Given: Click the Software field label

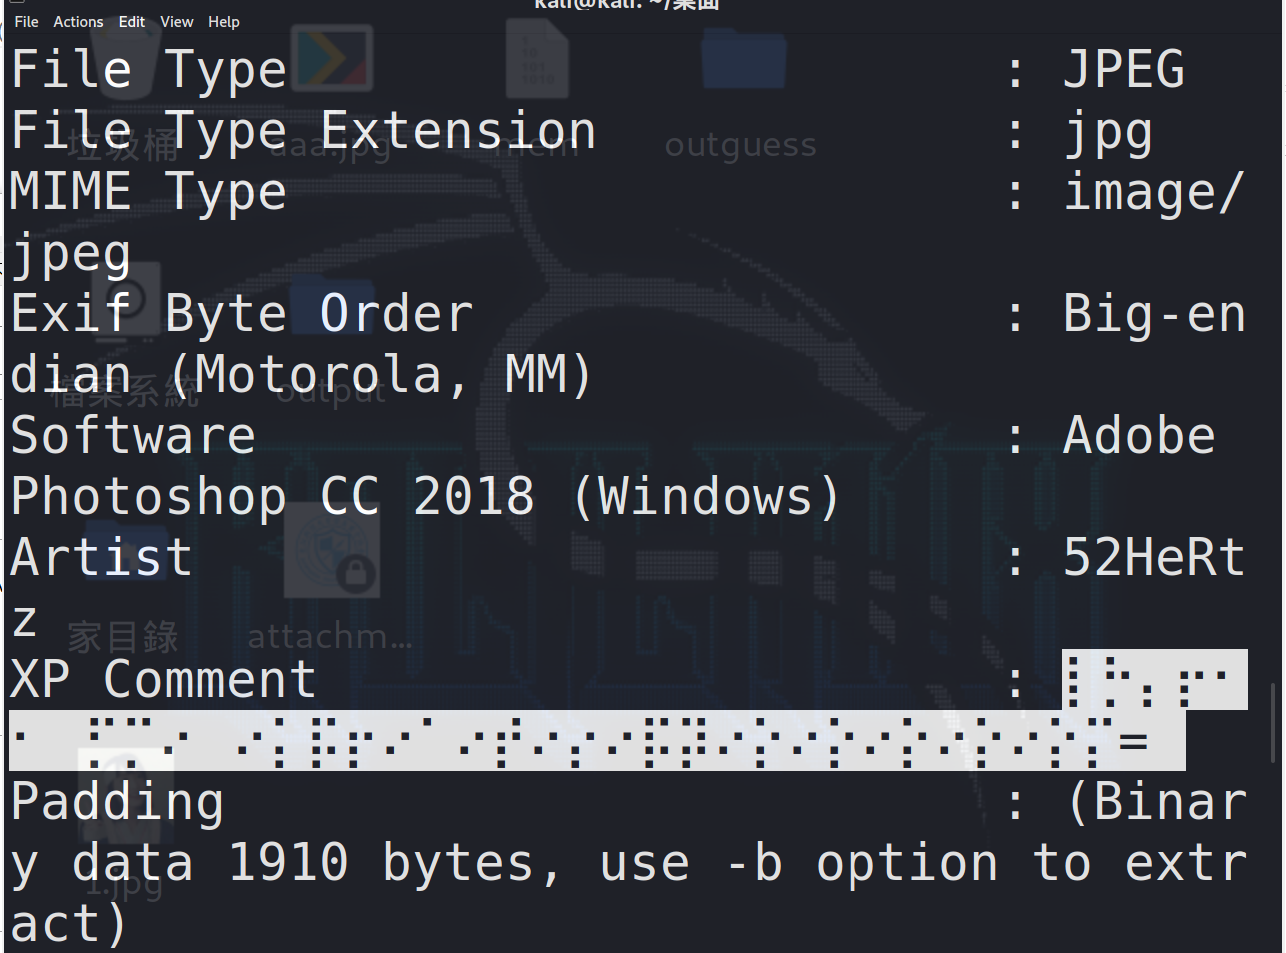Looking at the screenshot, I should [133, 436].
